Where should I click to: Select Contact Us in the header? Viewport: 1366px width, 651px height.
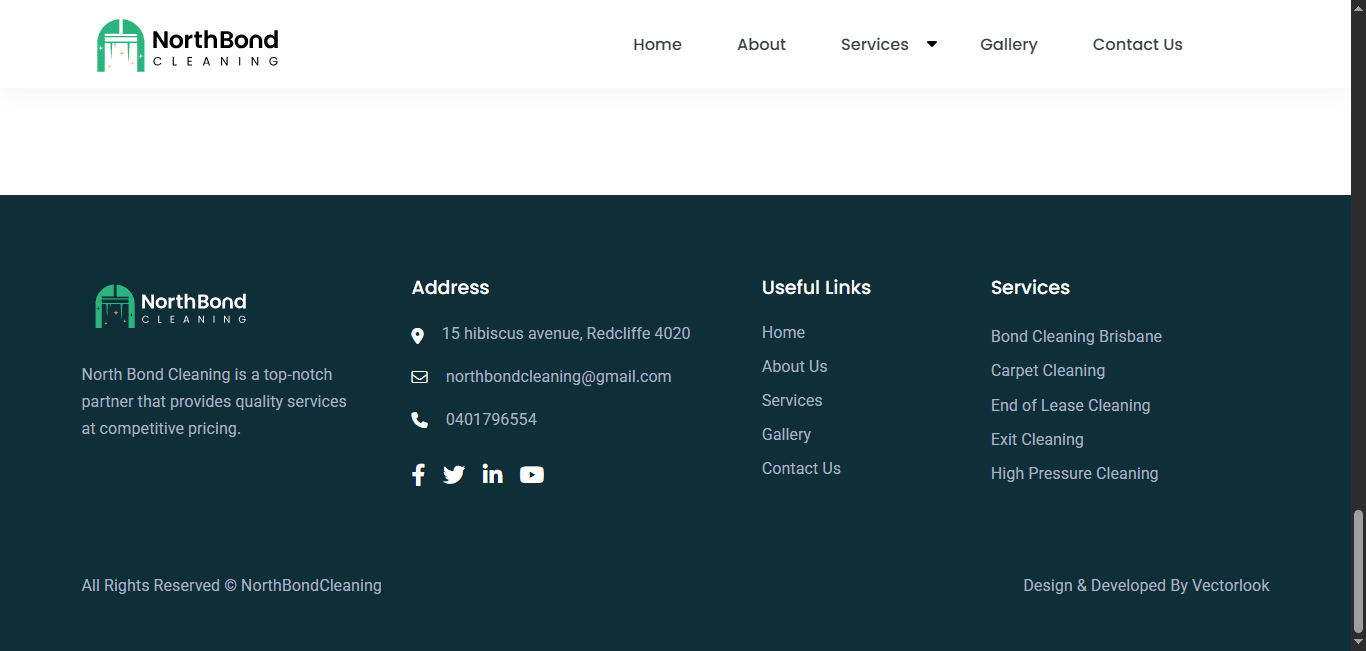pyautogui.click(x=1137, y=45)
